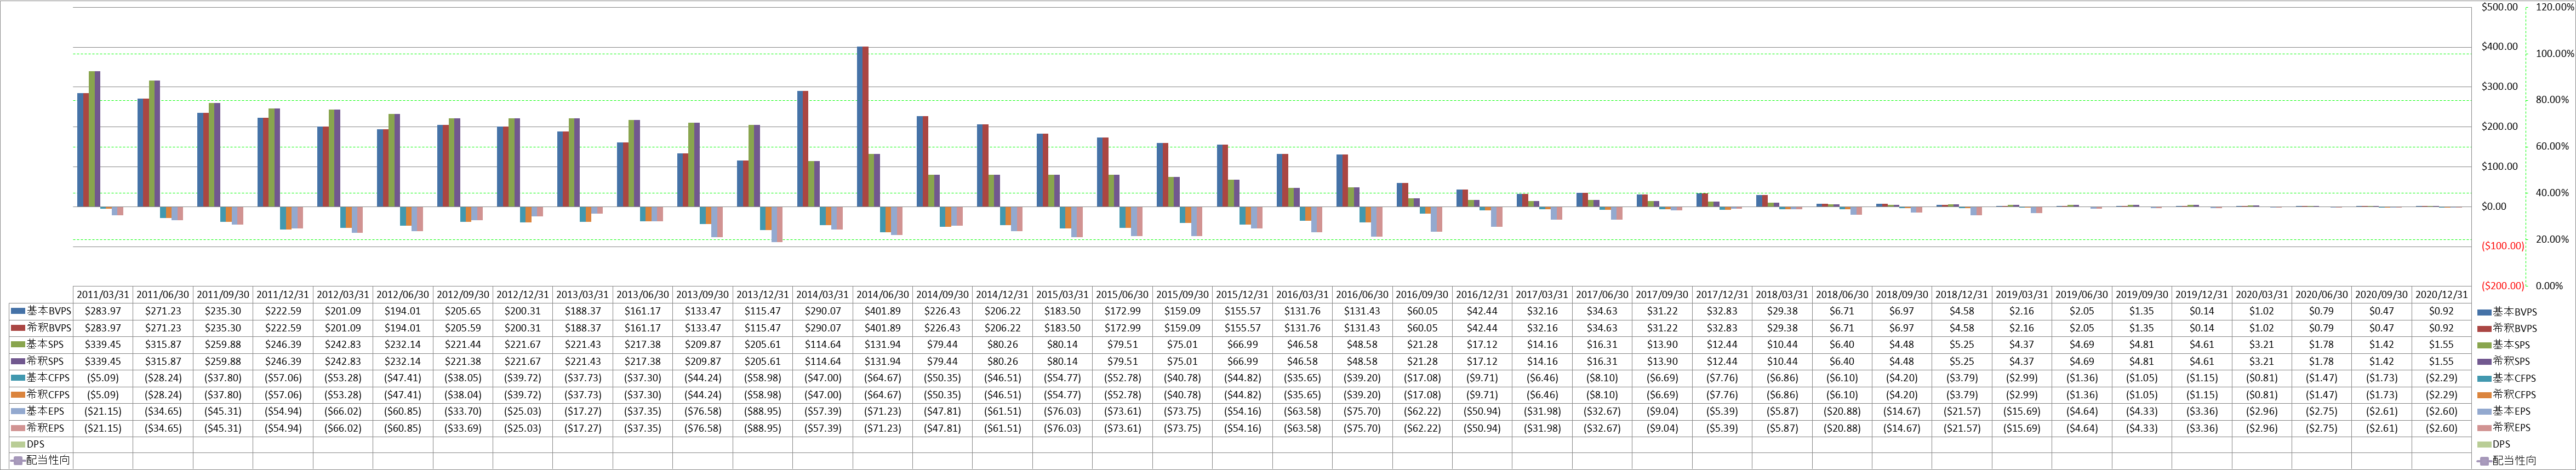2576x470 pixels.
Task: Select the 基本SPS legend label on the right
Action: (2511, 344)
